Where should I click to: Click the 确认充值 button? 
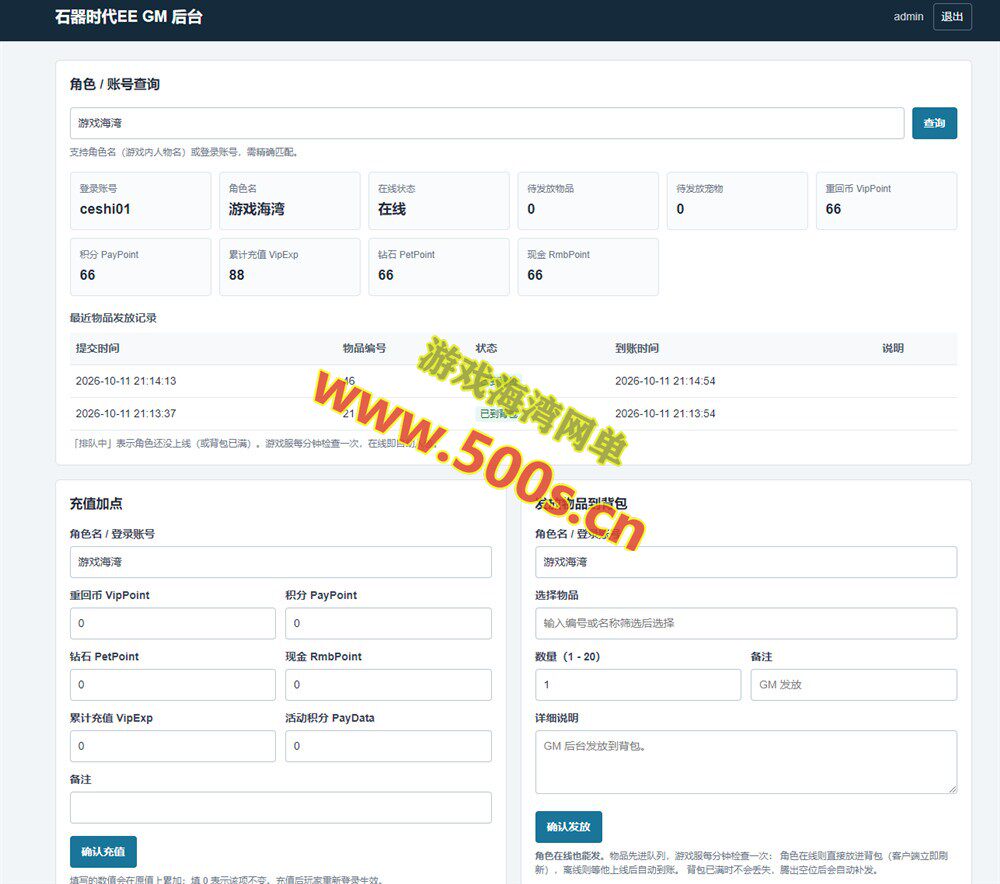coord(103,851)
